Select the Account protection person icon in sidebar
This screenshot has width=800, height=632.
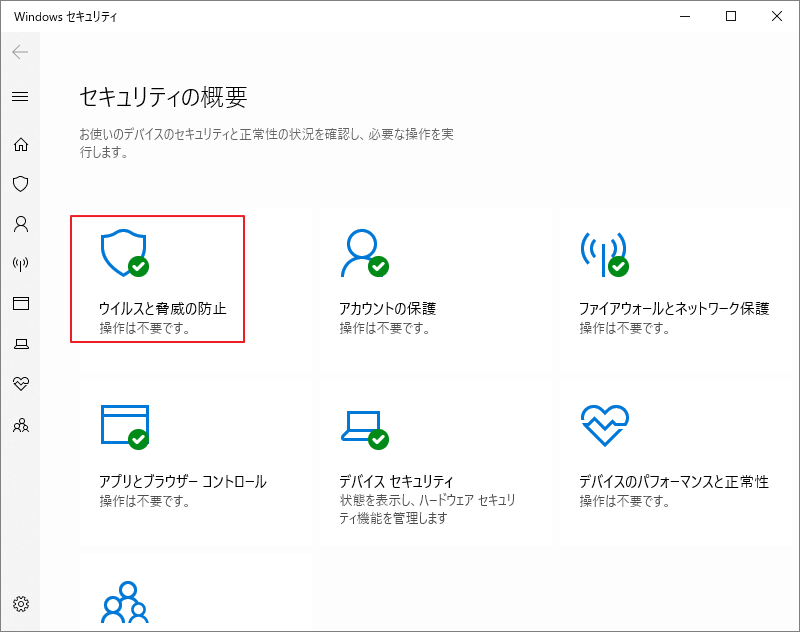[20, 224]
